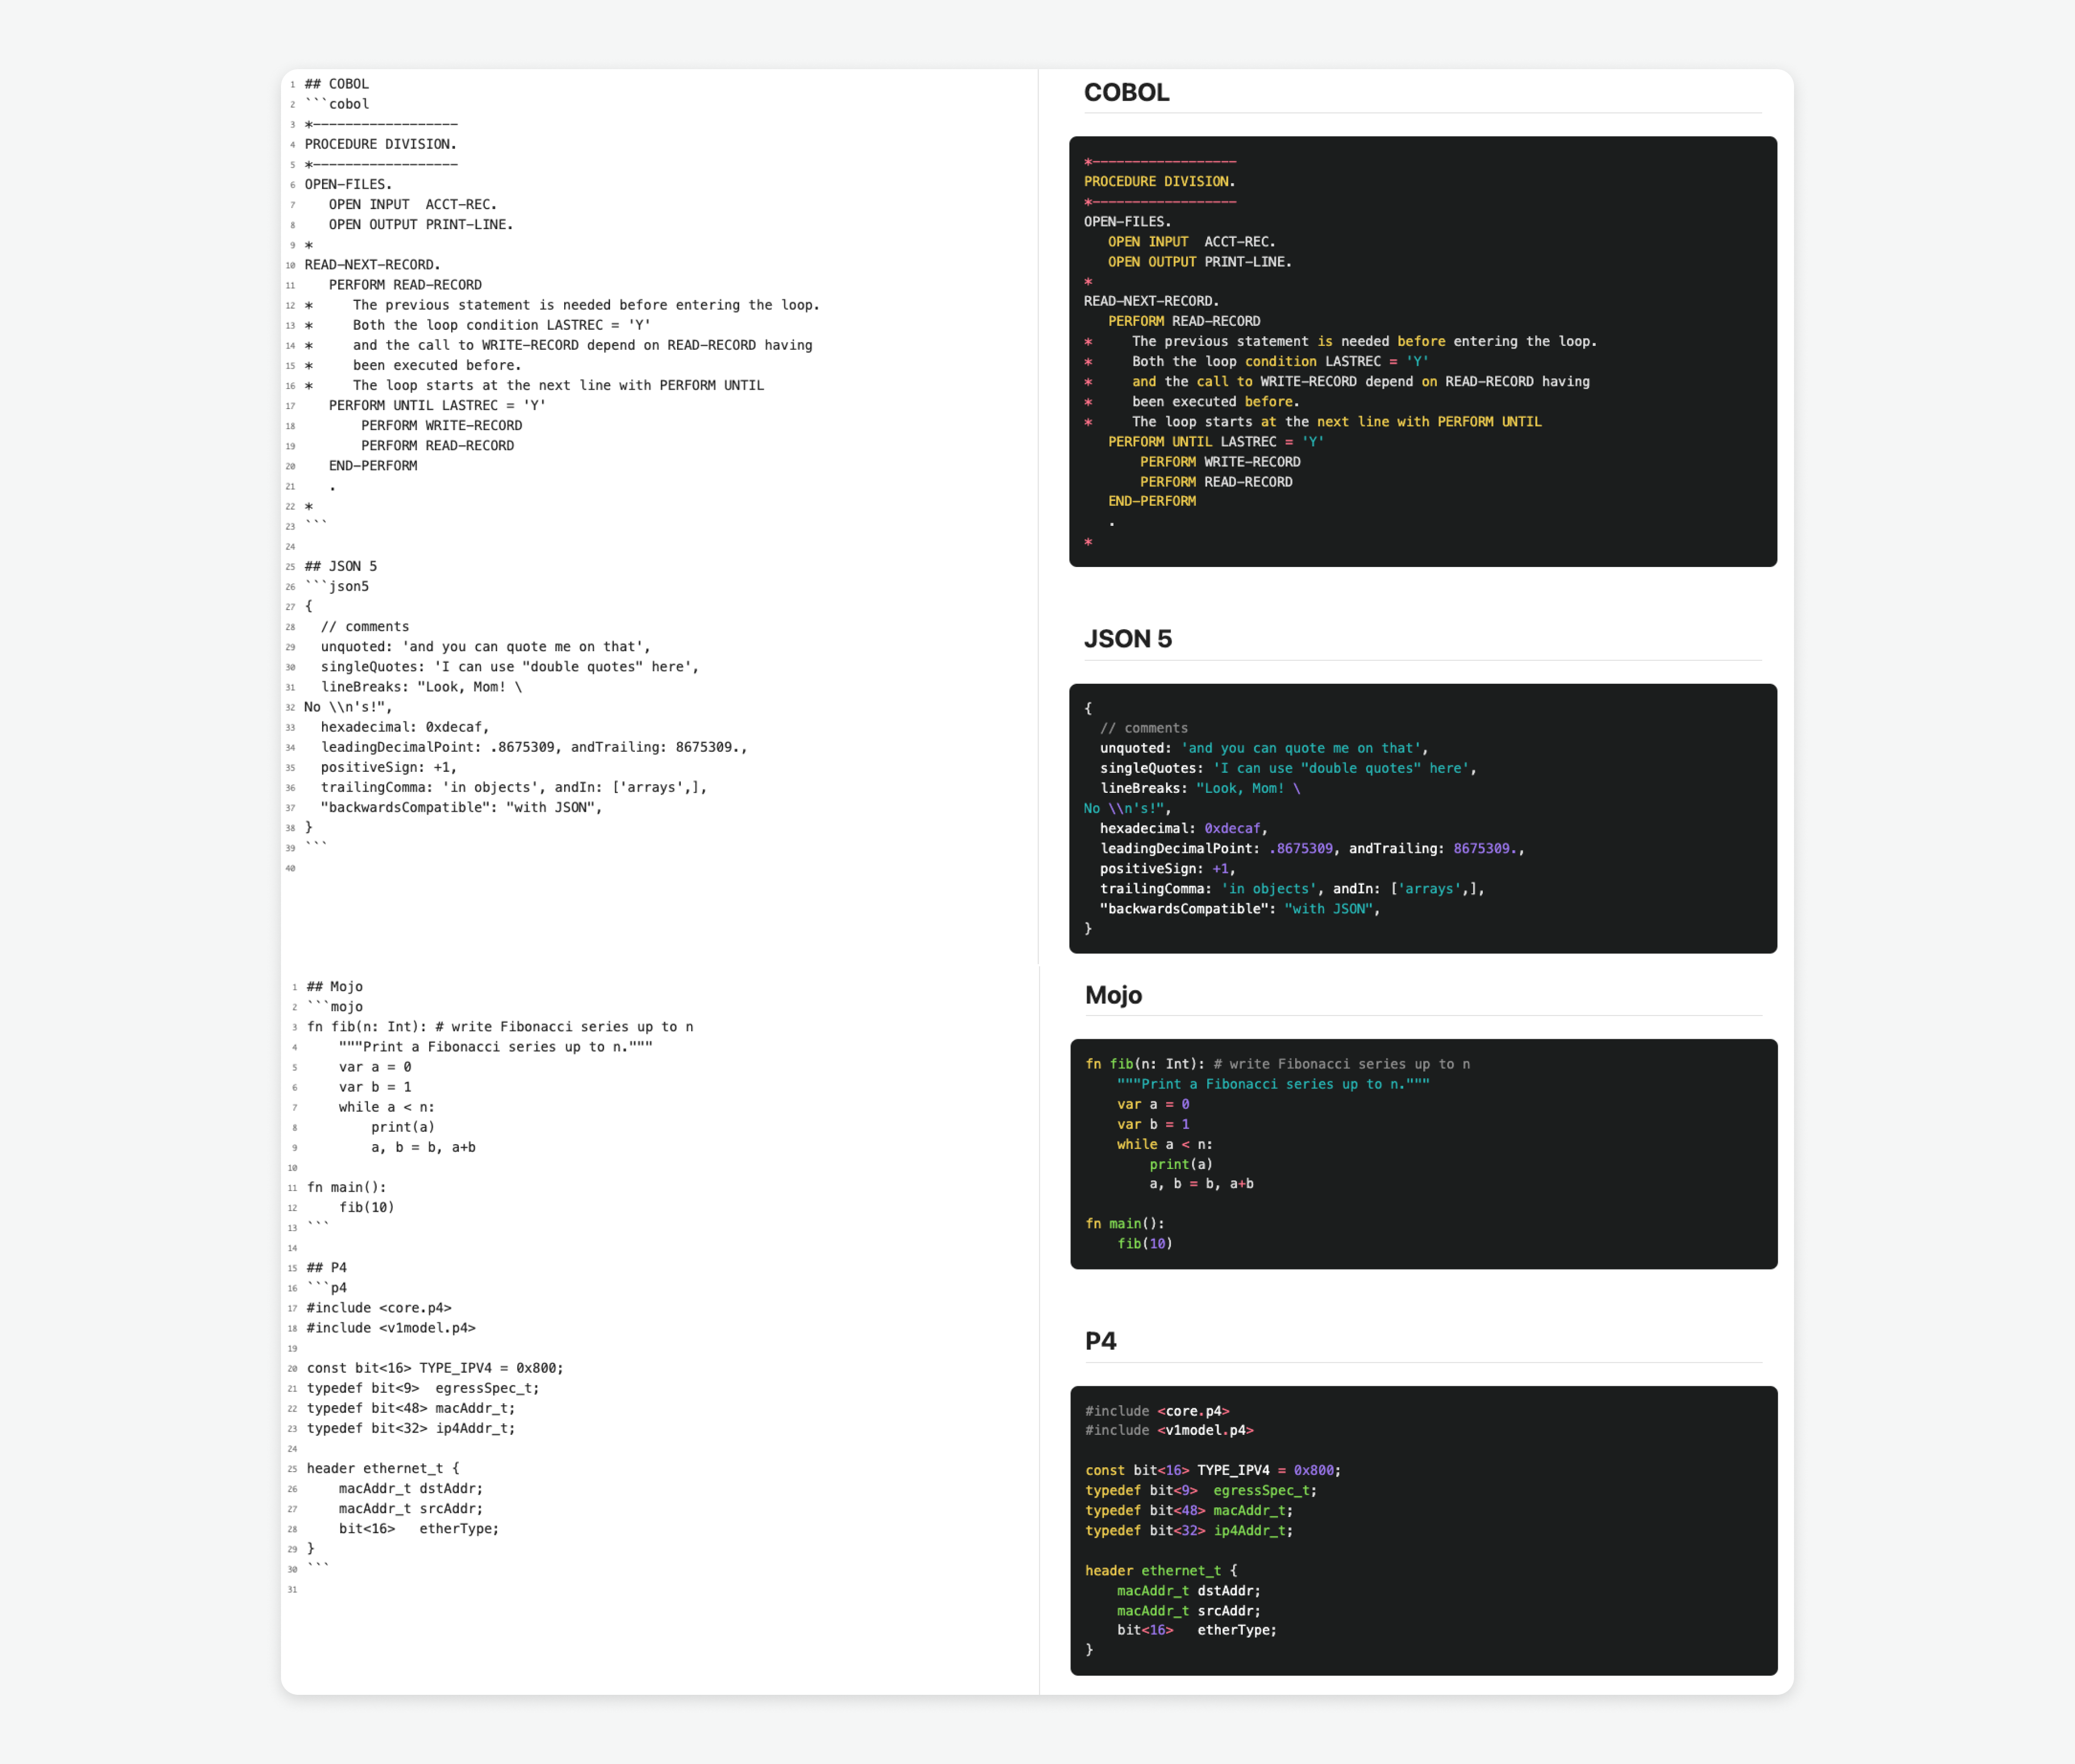This screenshot has height=1764, width=2075.
Task: Place cursor on '## COBOL' editor line
Action: [x=337, y=84]
